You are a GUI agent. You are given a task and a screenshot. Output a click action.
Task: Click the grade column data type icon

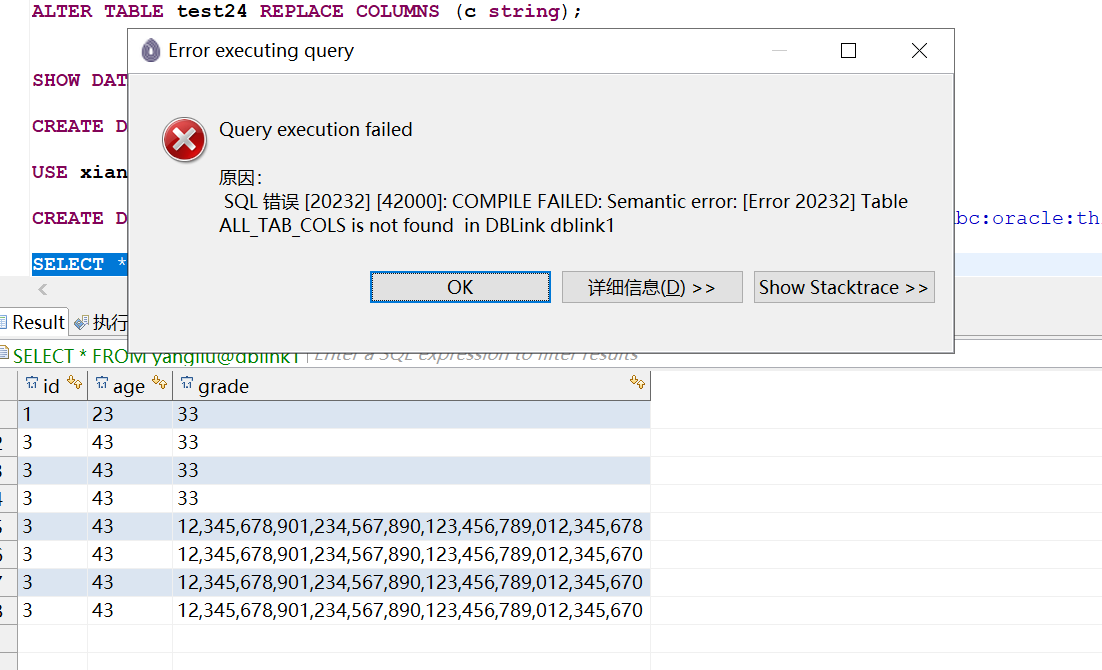[187, 384]
